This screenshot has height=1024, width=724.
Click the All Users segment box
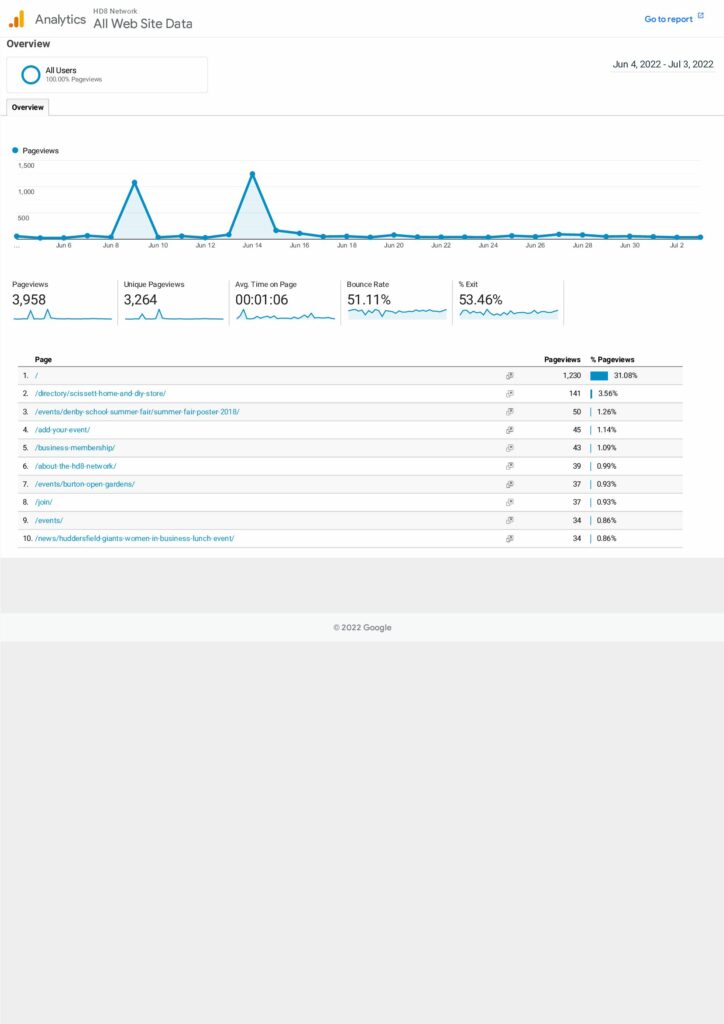pos(107,75)
